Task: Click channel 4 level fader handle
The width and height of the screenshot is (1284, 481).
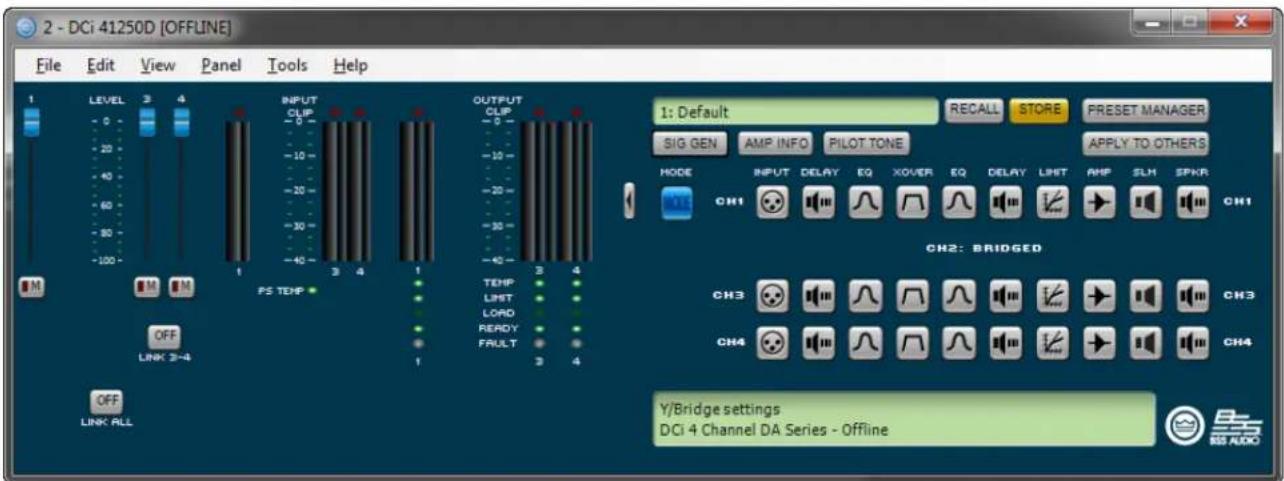Action: pyautogui.click(x=181, y=122)
